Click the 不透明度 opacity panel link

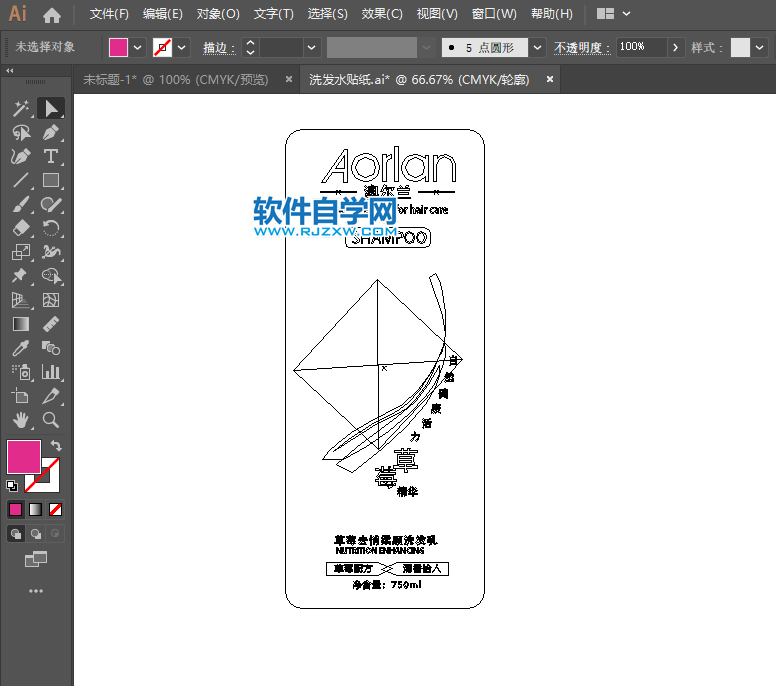(x=582, y=48)
